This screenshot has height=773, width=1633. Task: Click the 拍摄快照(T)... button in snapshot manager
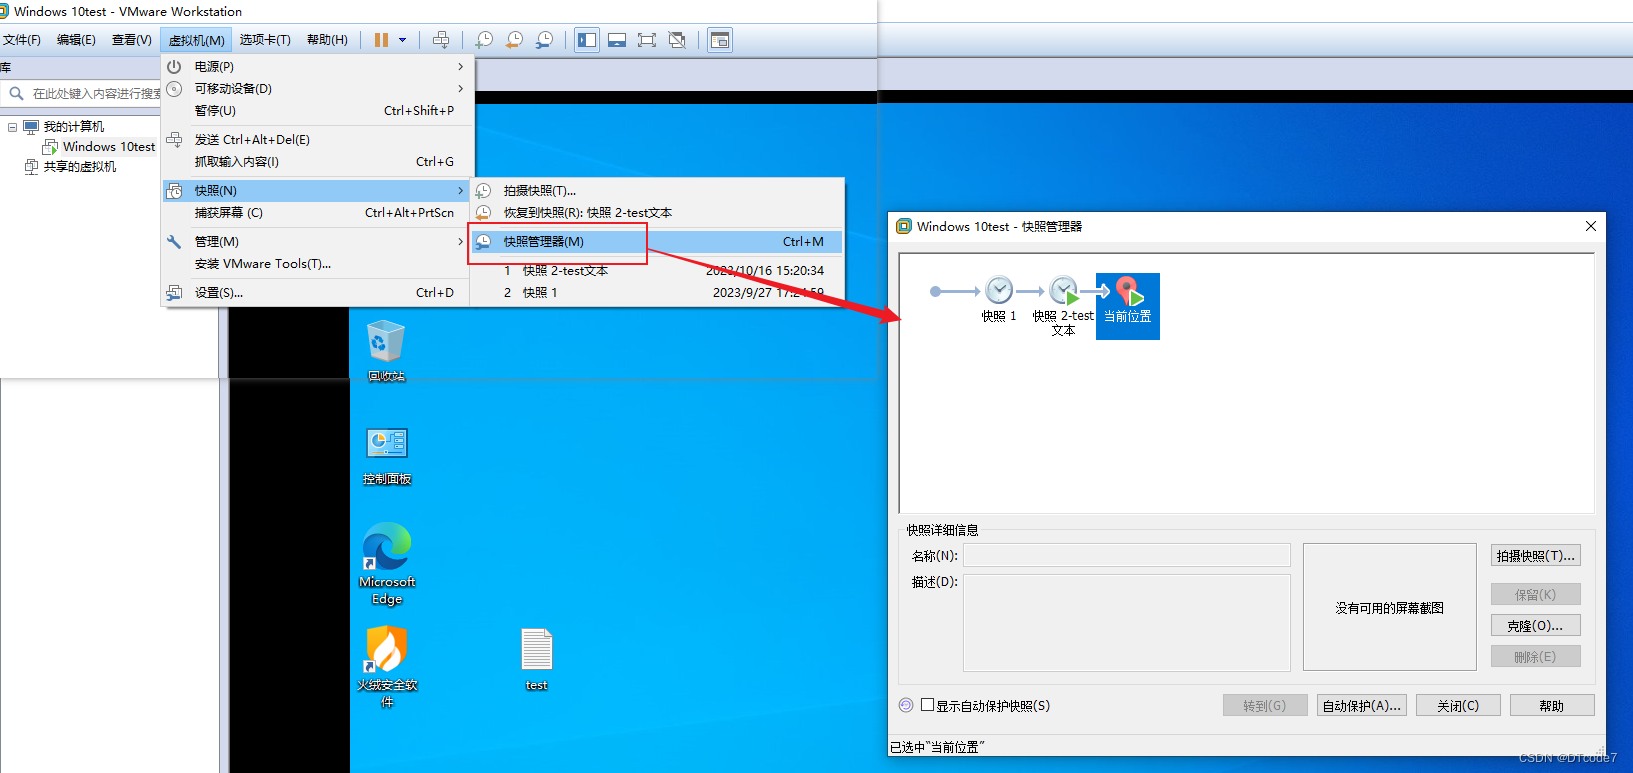(1536, 556)
